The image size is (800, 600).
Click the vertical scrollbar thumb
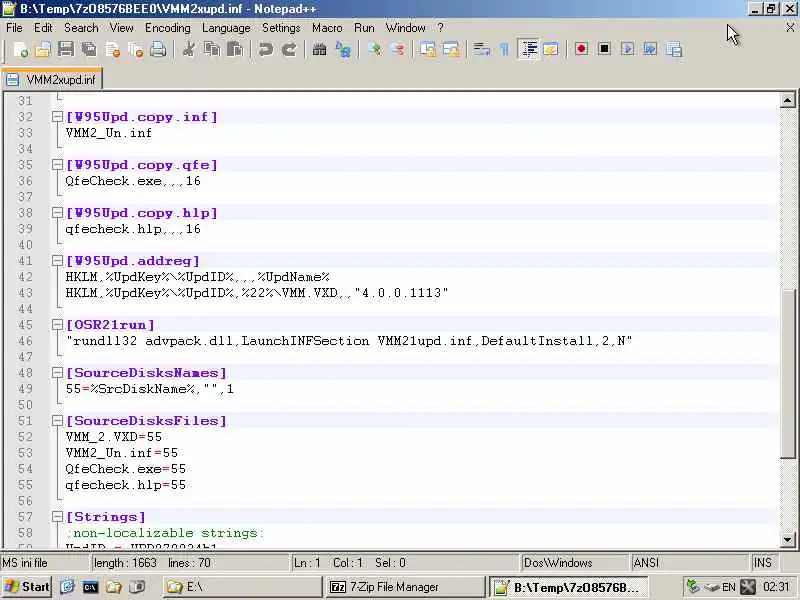(787, 373)
